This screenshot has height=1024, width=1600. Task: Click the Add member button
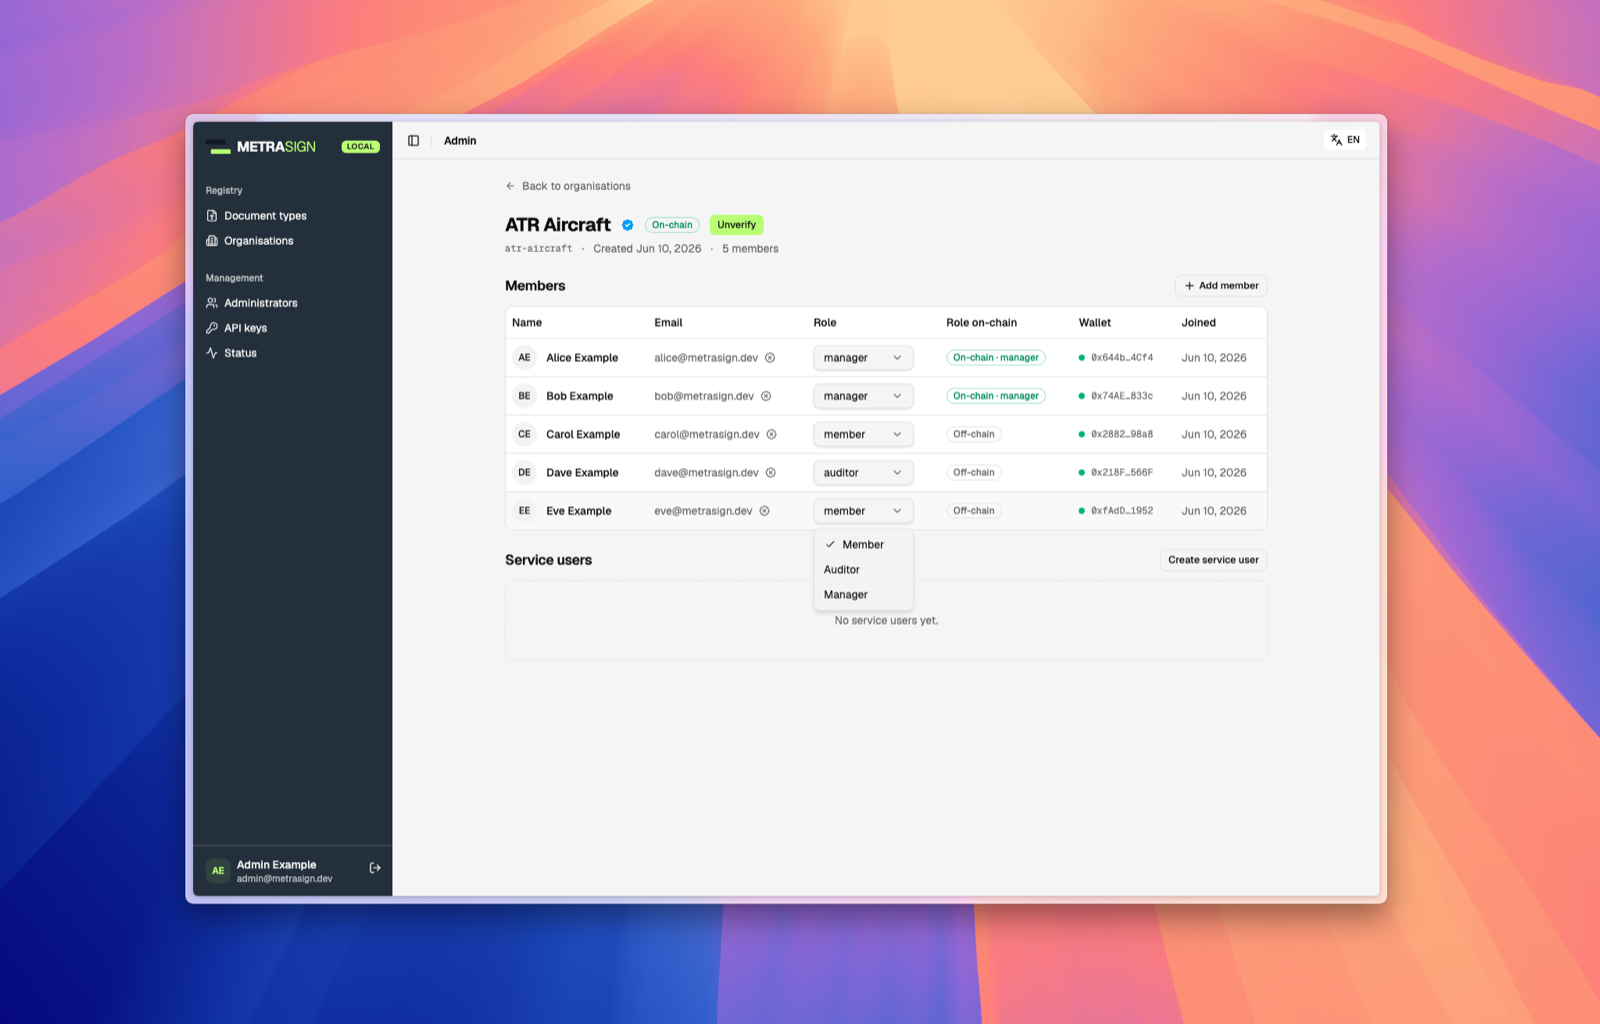coord(1221,286)
